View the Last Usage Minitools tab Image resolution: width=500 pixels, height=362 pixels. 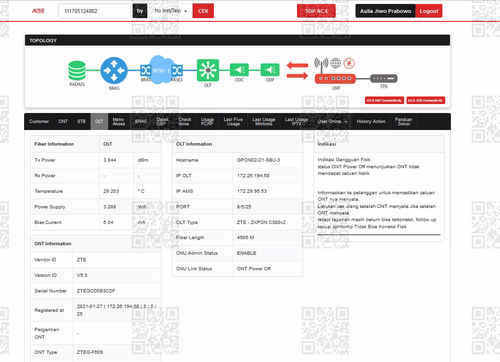264,121
